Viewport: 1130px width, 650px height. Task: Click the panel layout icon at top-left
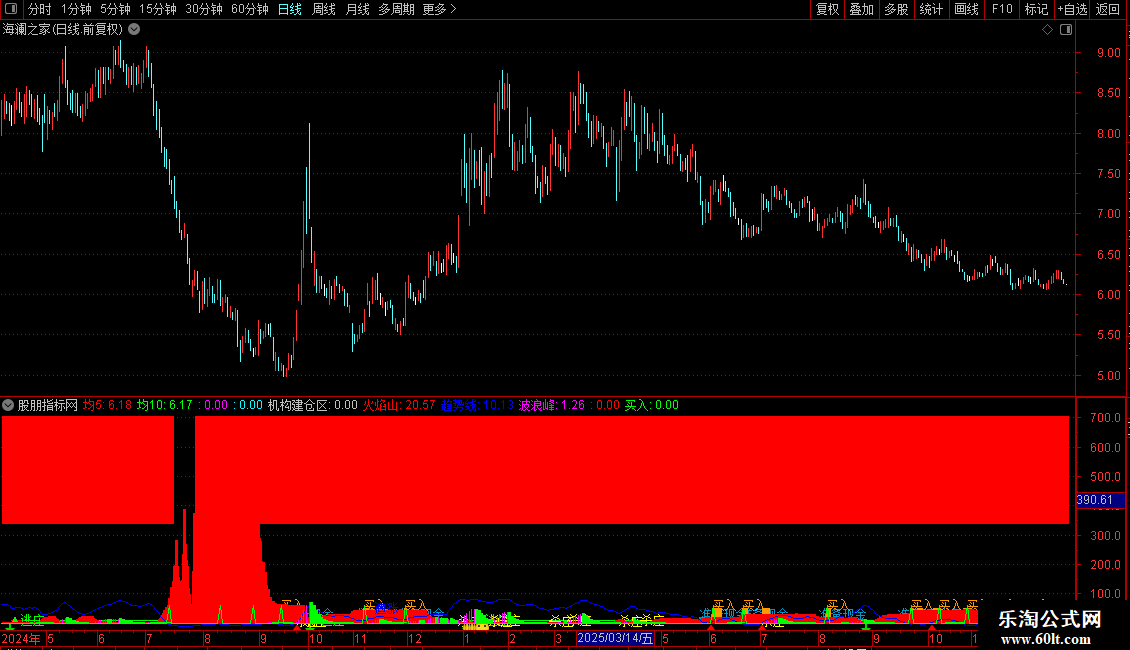[x=11, y=9]
